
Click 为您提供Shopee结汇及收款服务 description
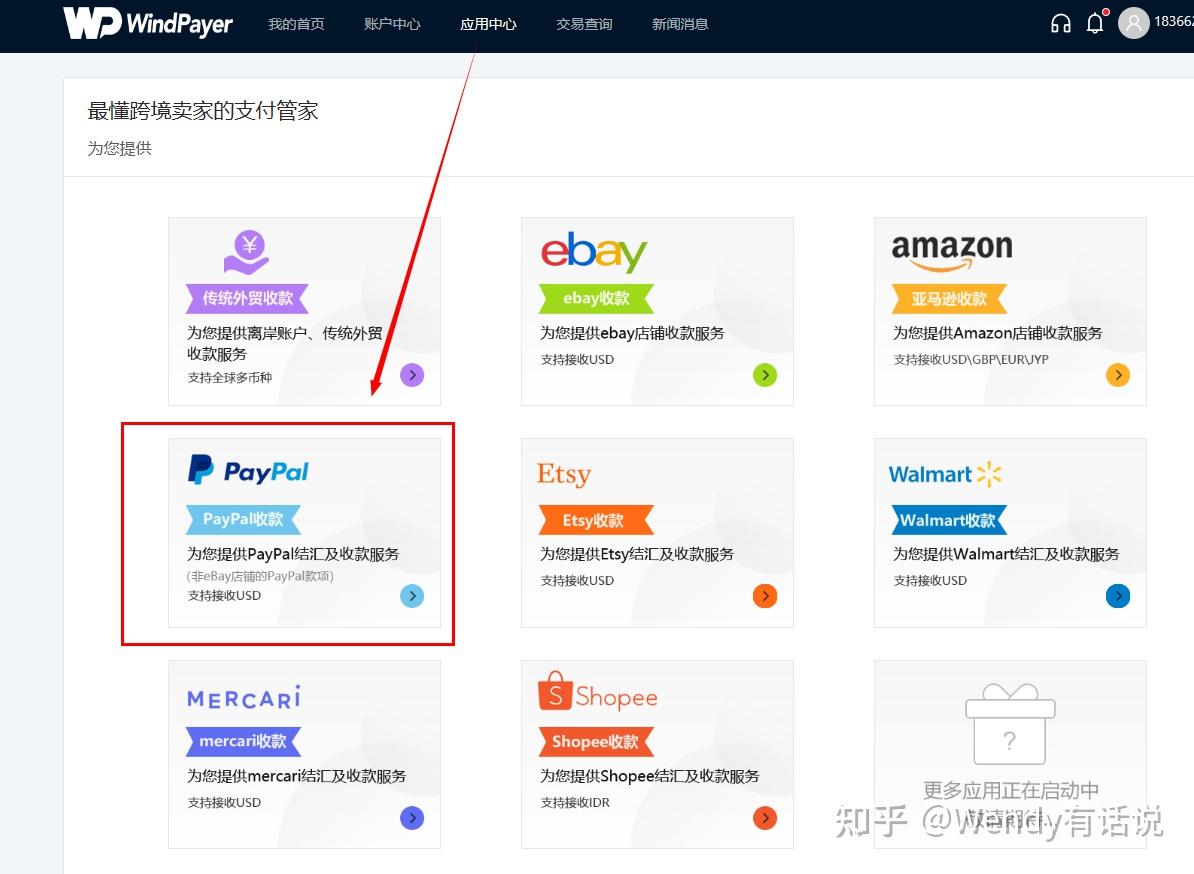coord(650,777)
